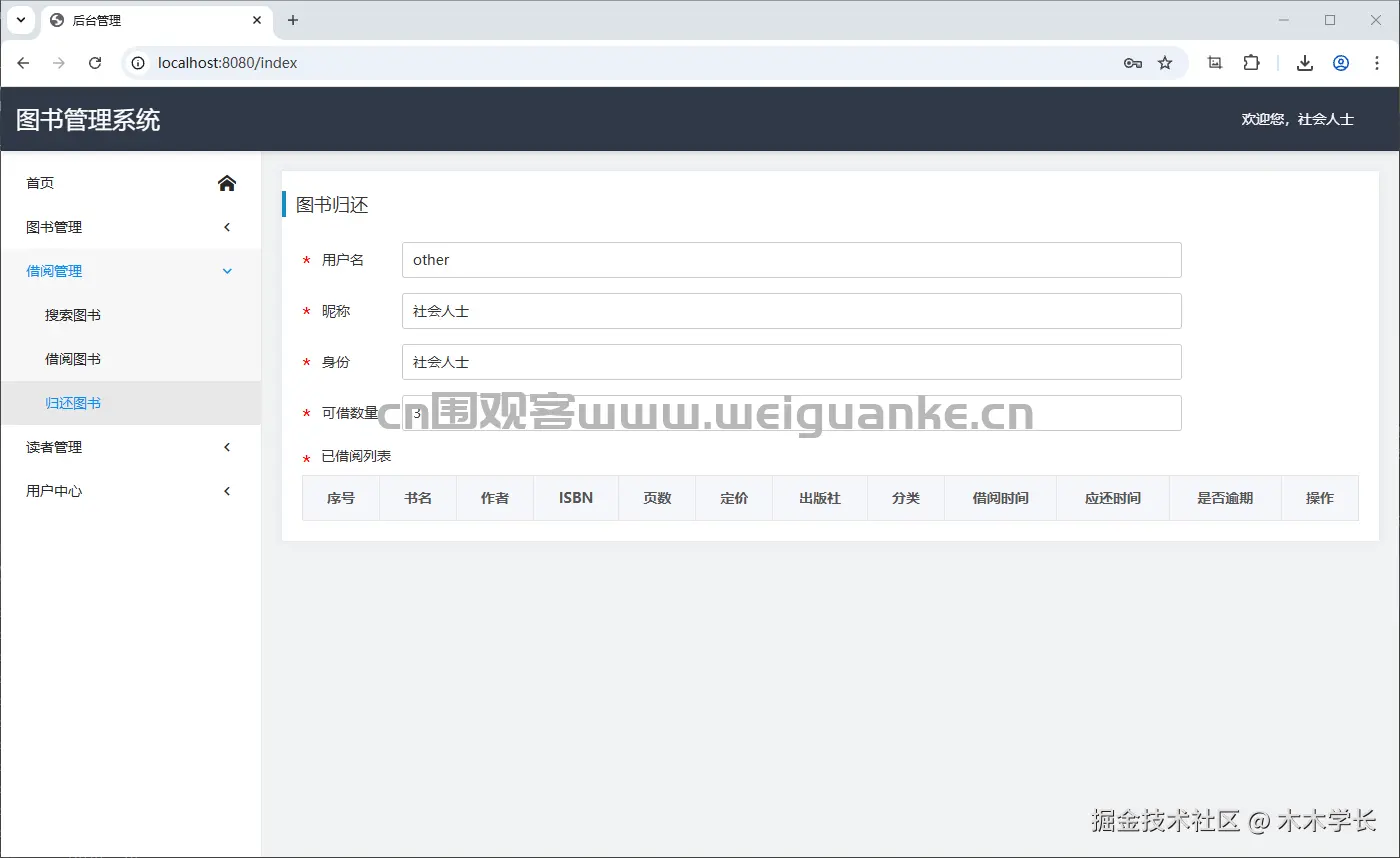Open a new tab with plus icon
This screenshot has width=1400, height=858.
[x=293, y=20]
